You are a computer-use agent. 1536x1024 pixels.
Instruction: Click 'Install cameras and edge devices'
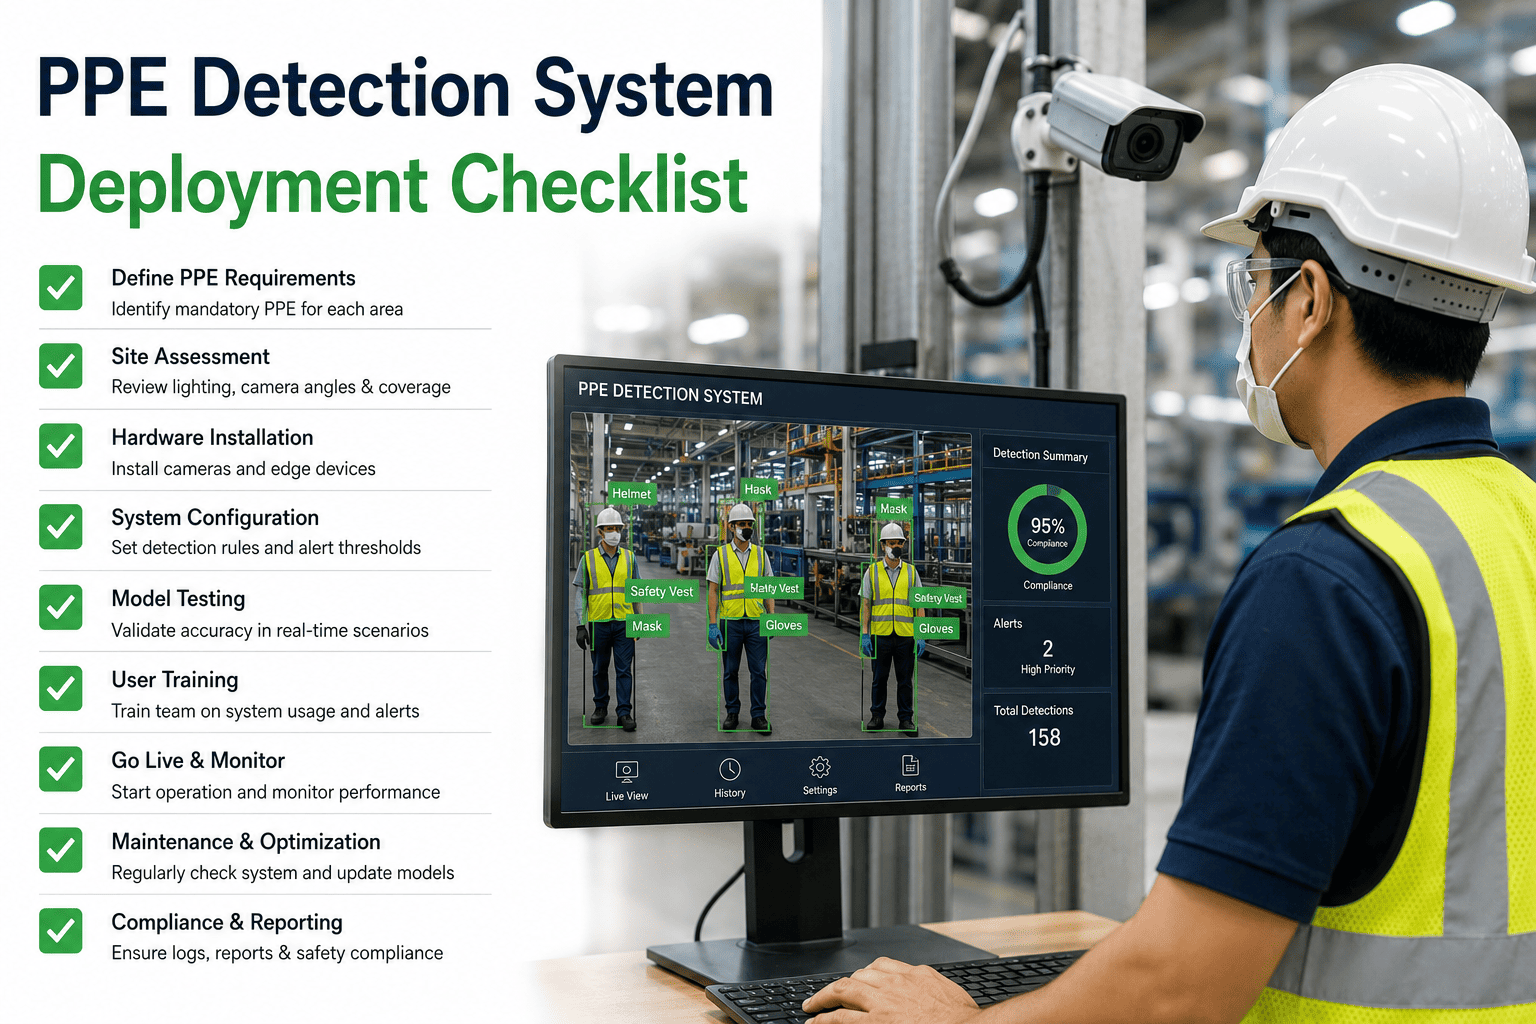click(243, 468)
